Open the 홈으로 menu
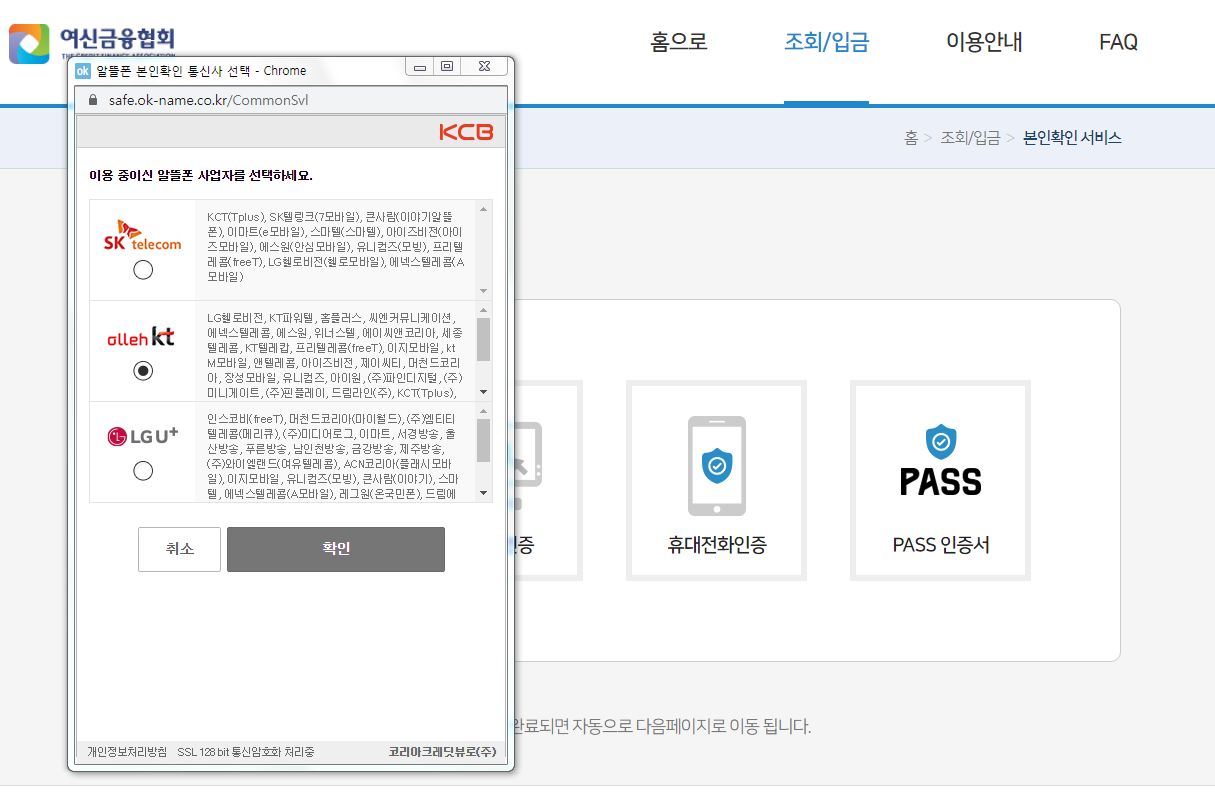This screenshot has height=802, width=1215. click(x=679, y=42)
